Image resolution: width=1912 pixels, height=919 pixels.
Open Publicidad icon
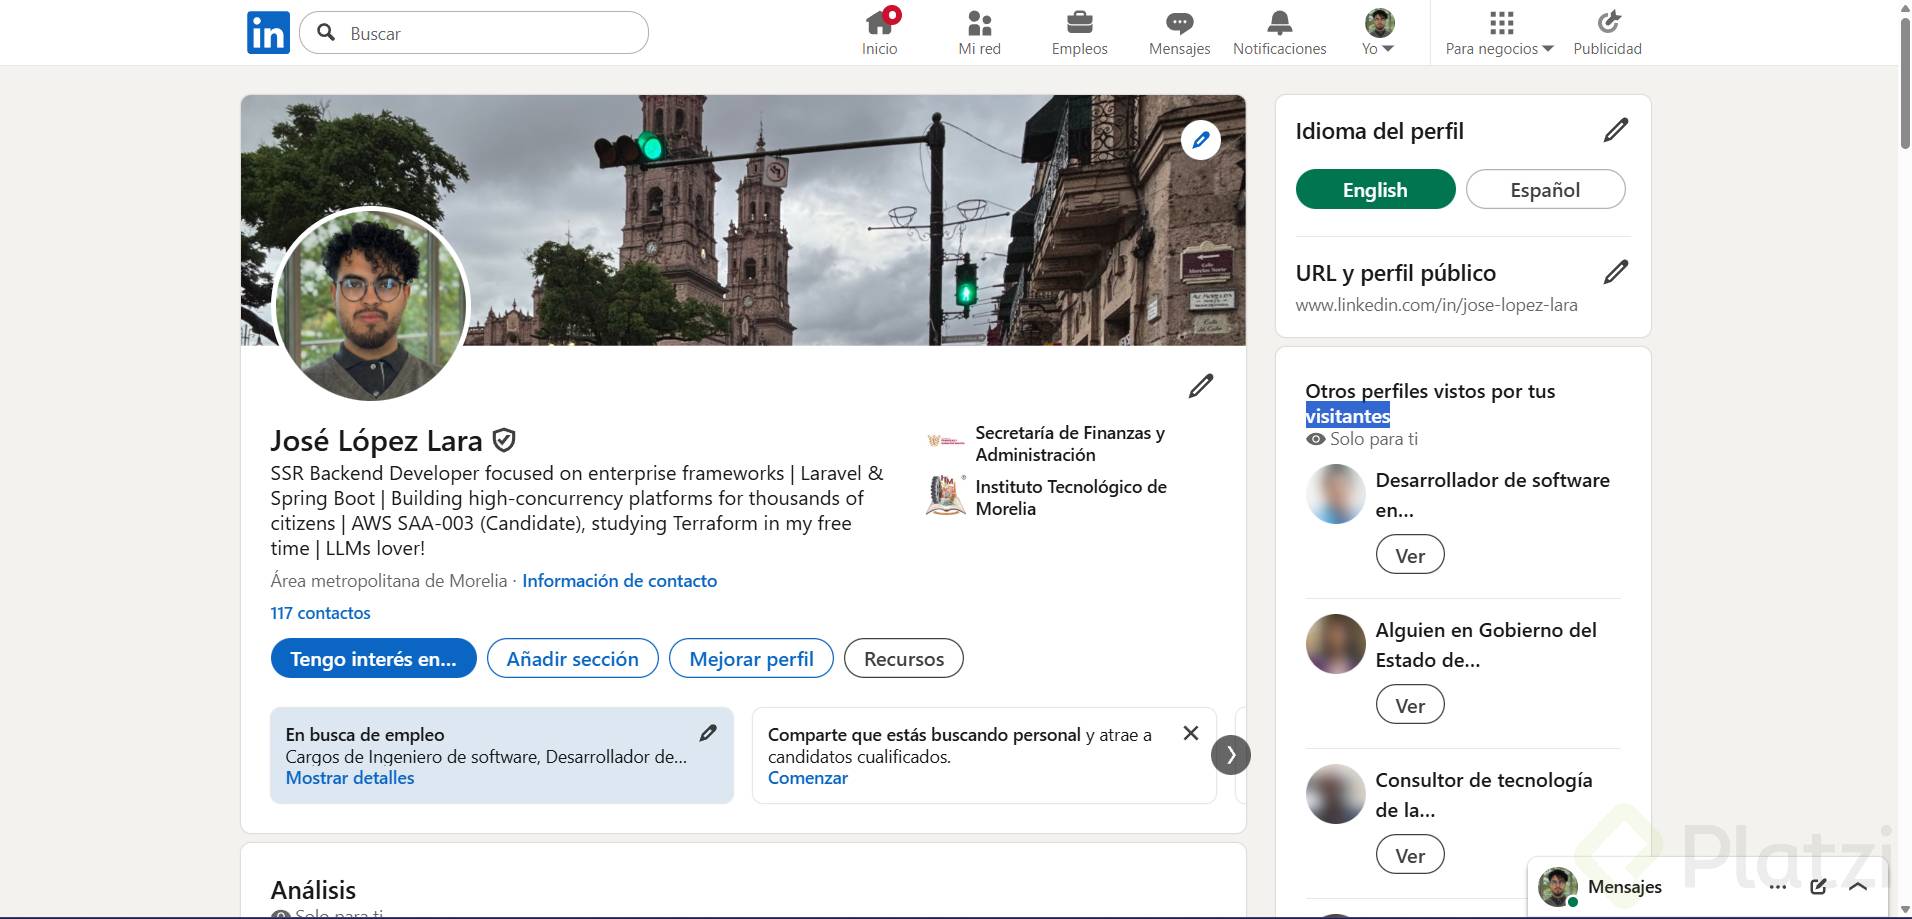[x=1608, y=22]
